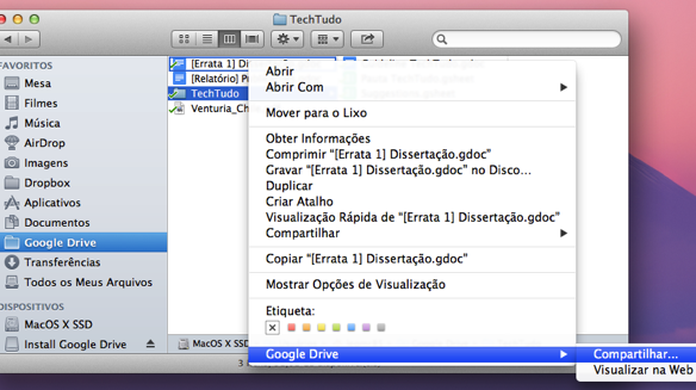Screen dimensions: 696x390
Task: Select the Venturia_Ch file
Action: pyautogui.click(x=208, y=109)
